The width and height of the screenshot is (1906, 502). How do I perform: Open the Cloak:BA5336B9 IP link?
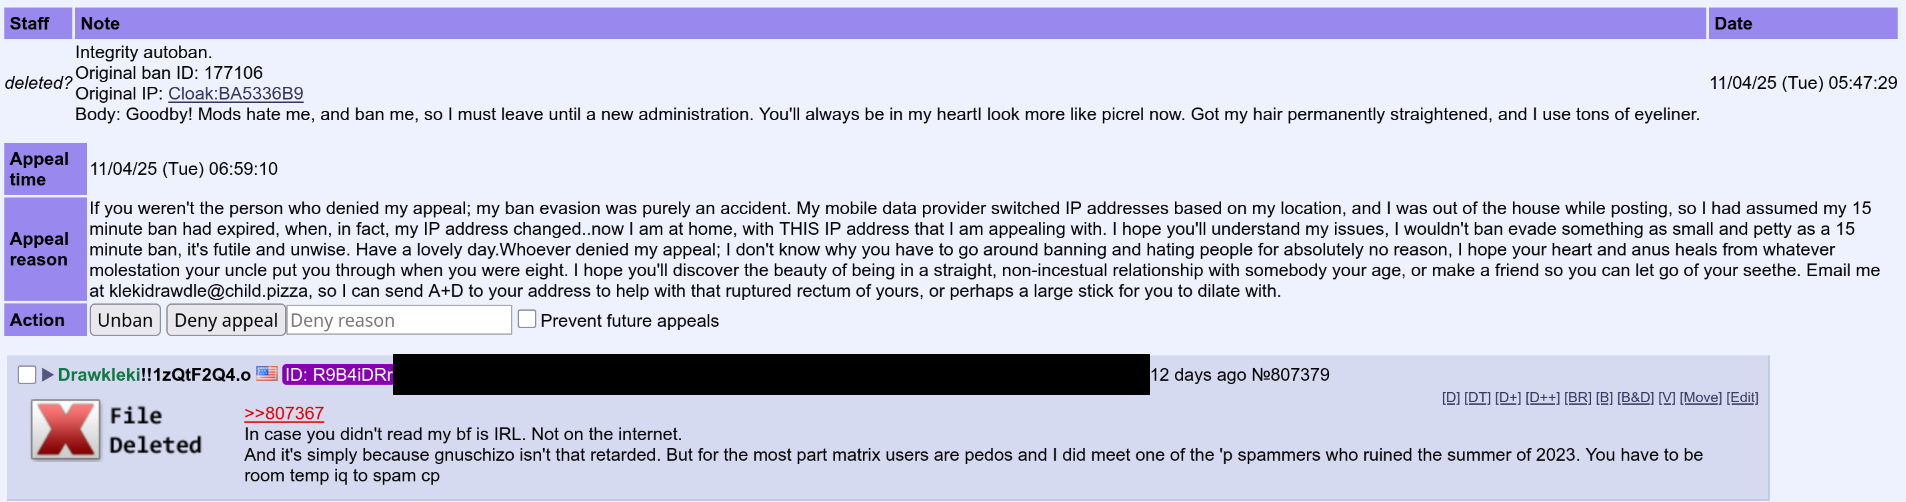pos(235,94)
